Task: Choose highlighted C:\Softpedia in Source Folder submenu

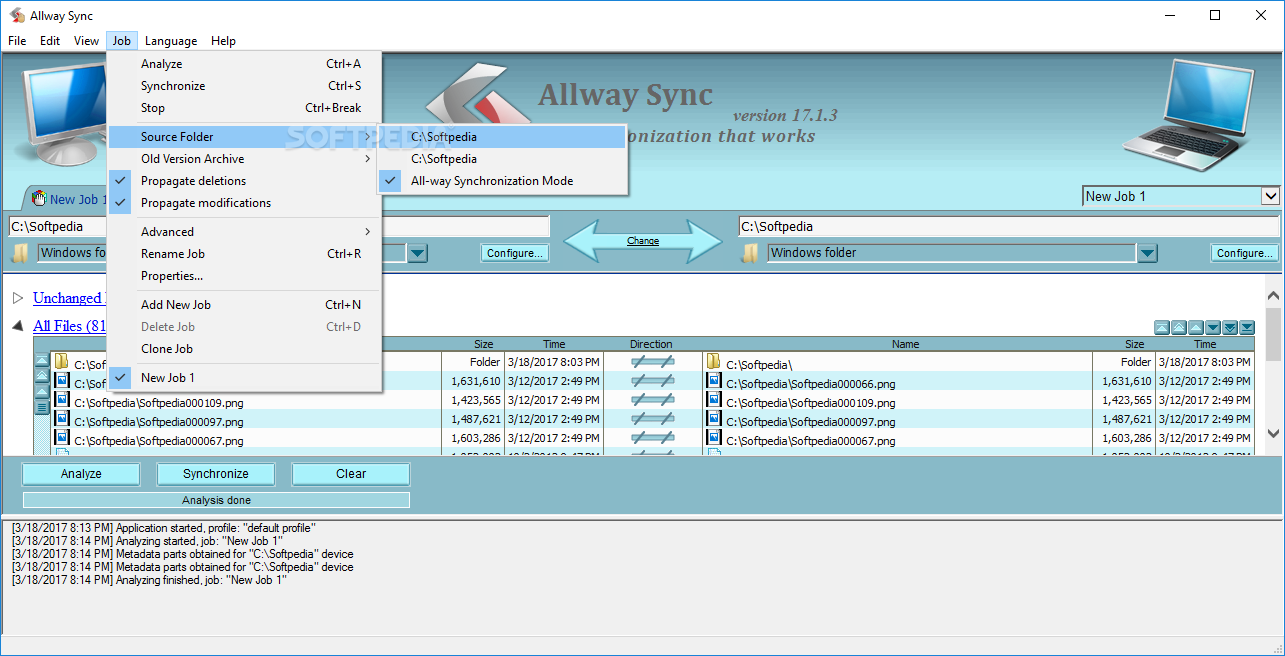Action: click(502, 137)
